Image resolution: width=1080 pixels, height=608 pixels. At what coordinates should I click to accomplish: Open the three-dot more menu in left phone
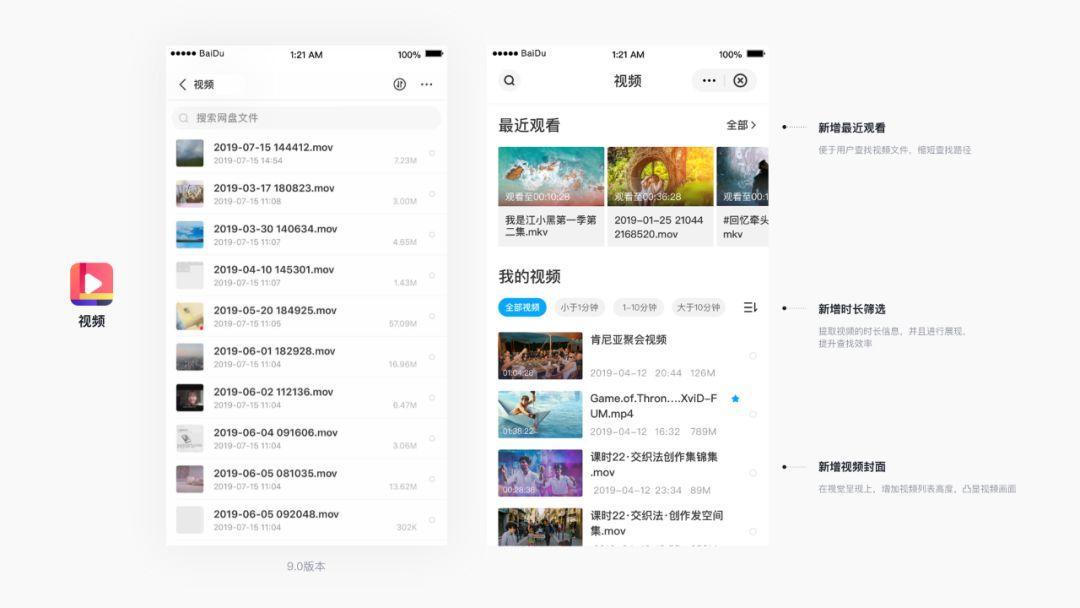[x=427, y=85]
